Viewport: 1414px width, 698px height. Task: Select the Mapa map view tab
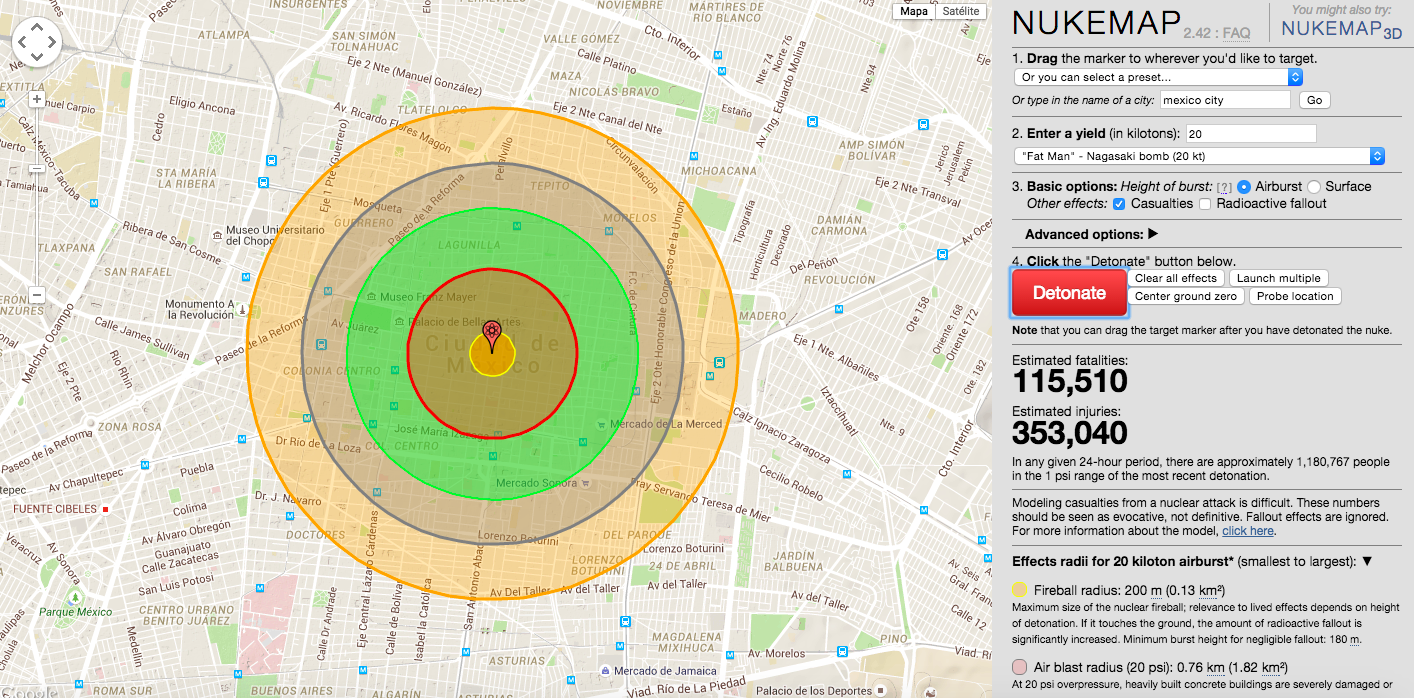click(x=914, y=12)
